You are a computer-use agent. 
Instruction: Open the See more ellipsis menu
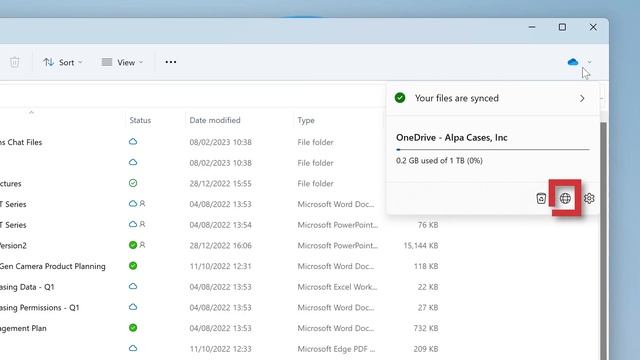[171, 62]
